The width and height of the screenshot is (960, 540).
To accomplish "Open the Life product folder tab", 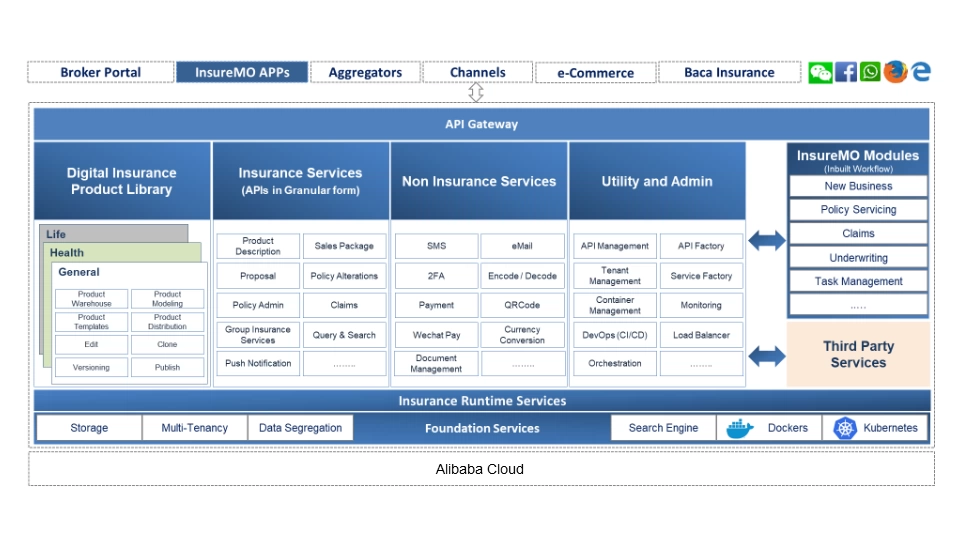I will click(x=114, y=233).
